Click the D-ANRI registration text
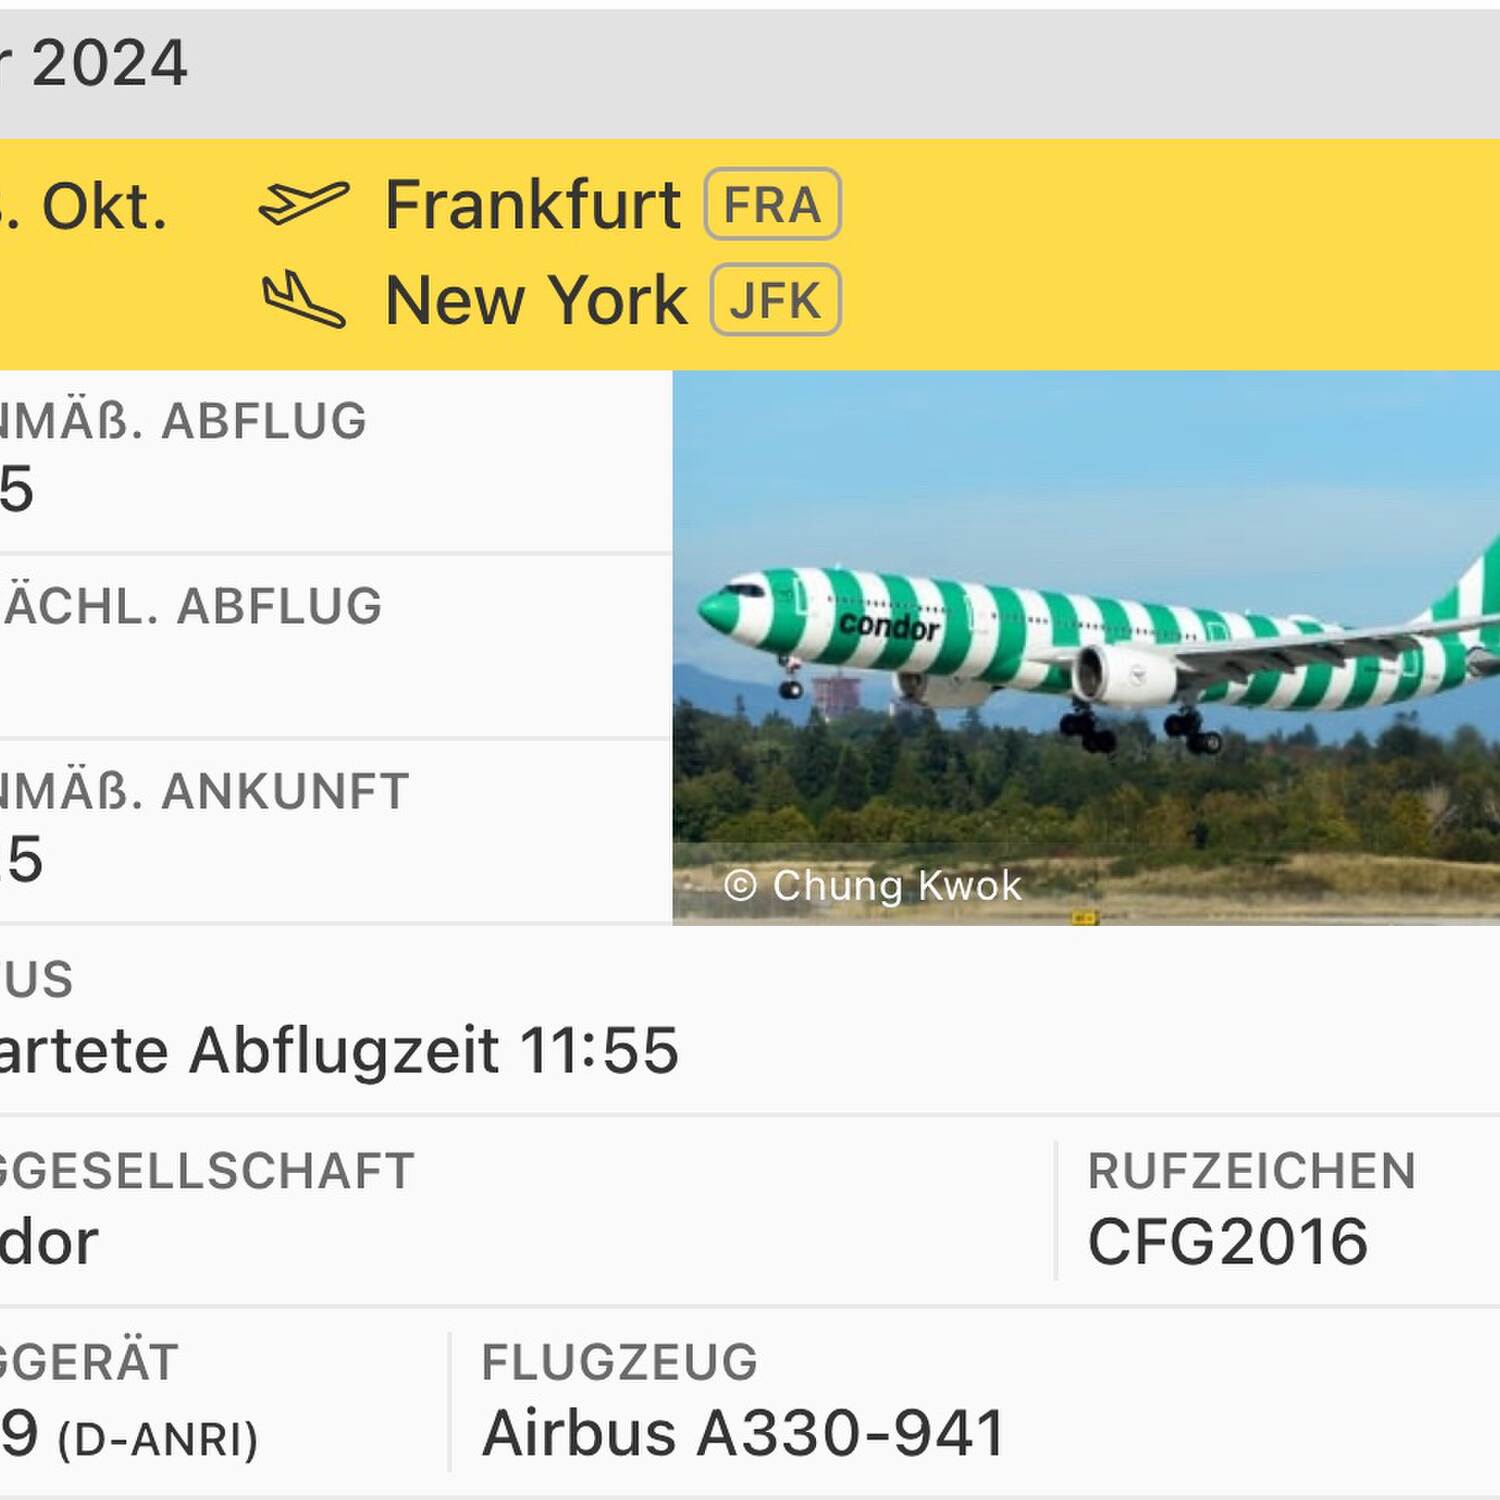 tap(158, 1439)
